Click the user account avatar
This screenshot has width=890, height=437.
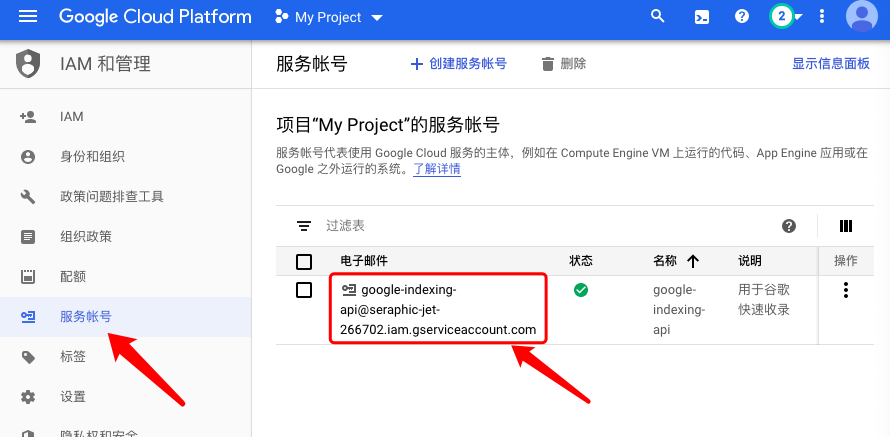point(862,16)
